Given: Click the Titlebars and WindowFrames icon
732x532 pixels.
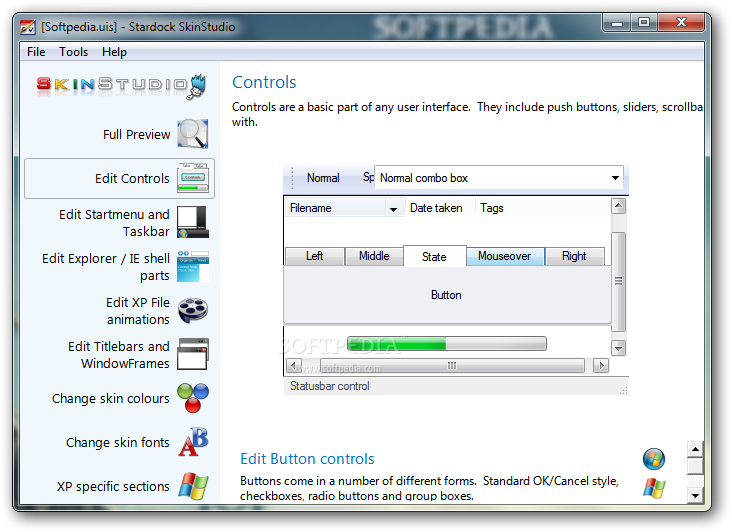Looking at the screenshot, I should (x=193, y=354).
